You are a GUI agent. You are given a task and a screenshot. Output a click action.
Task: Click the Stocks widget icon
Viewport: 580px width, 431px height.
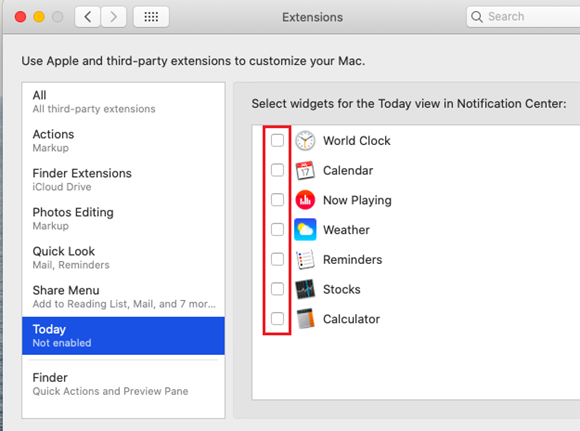tap(305, 289)
